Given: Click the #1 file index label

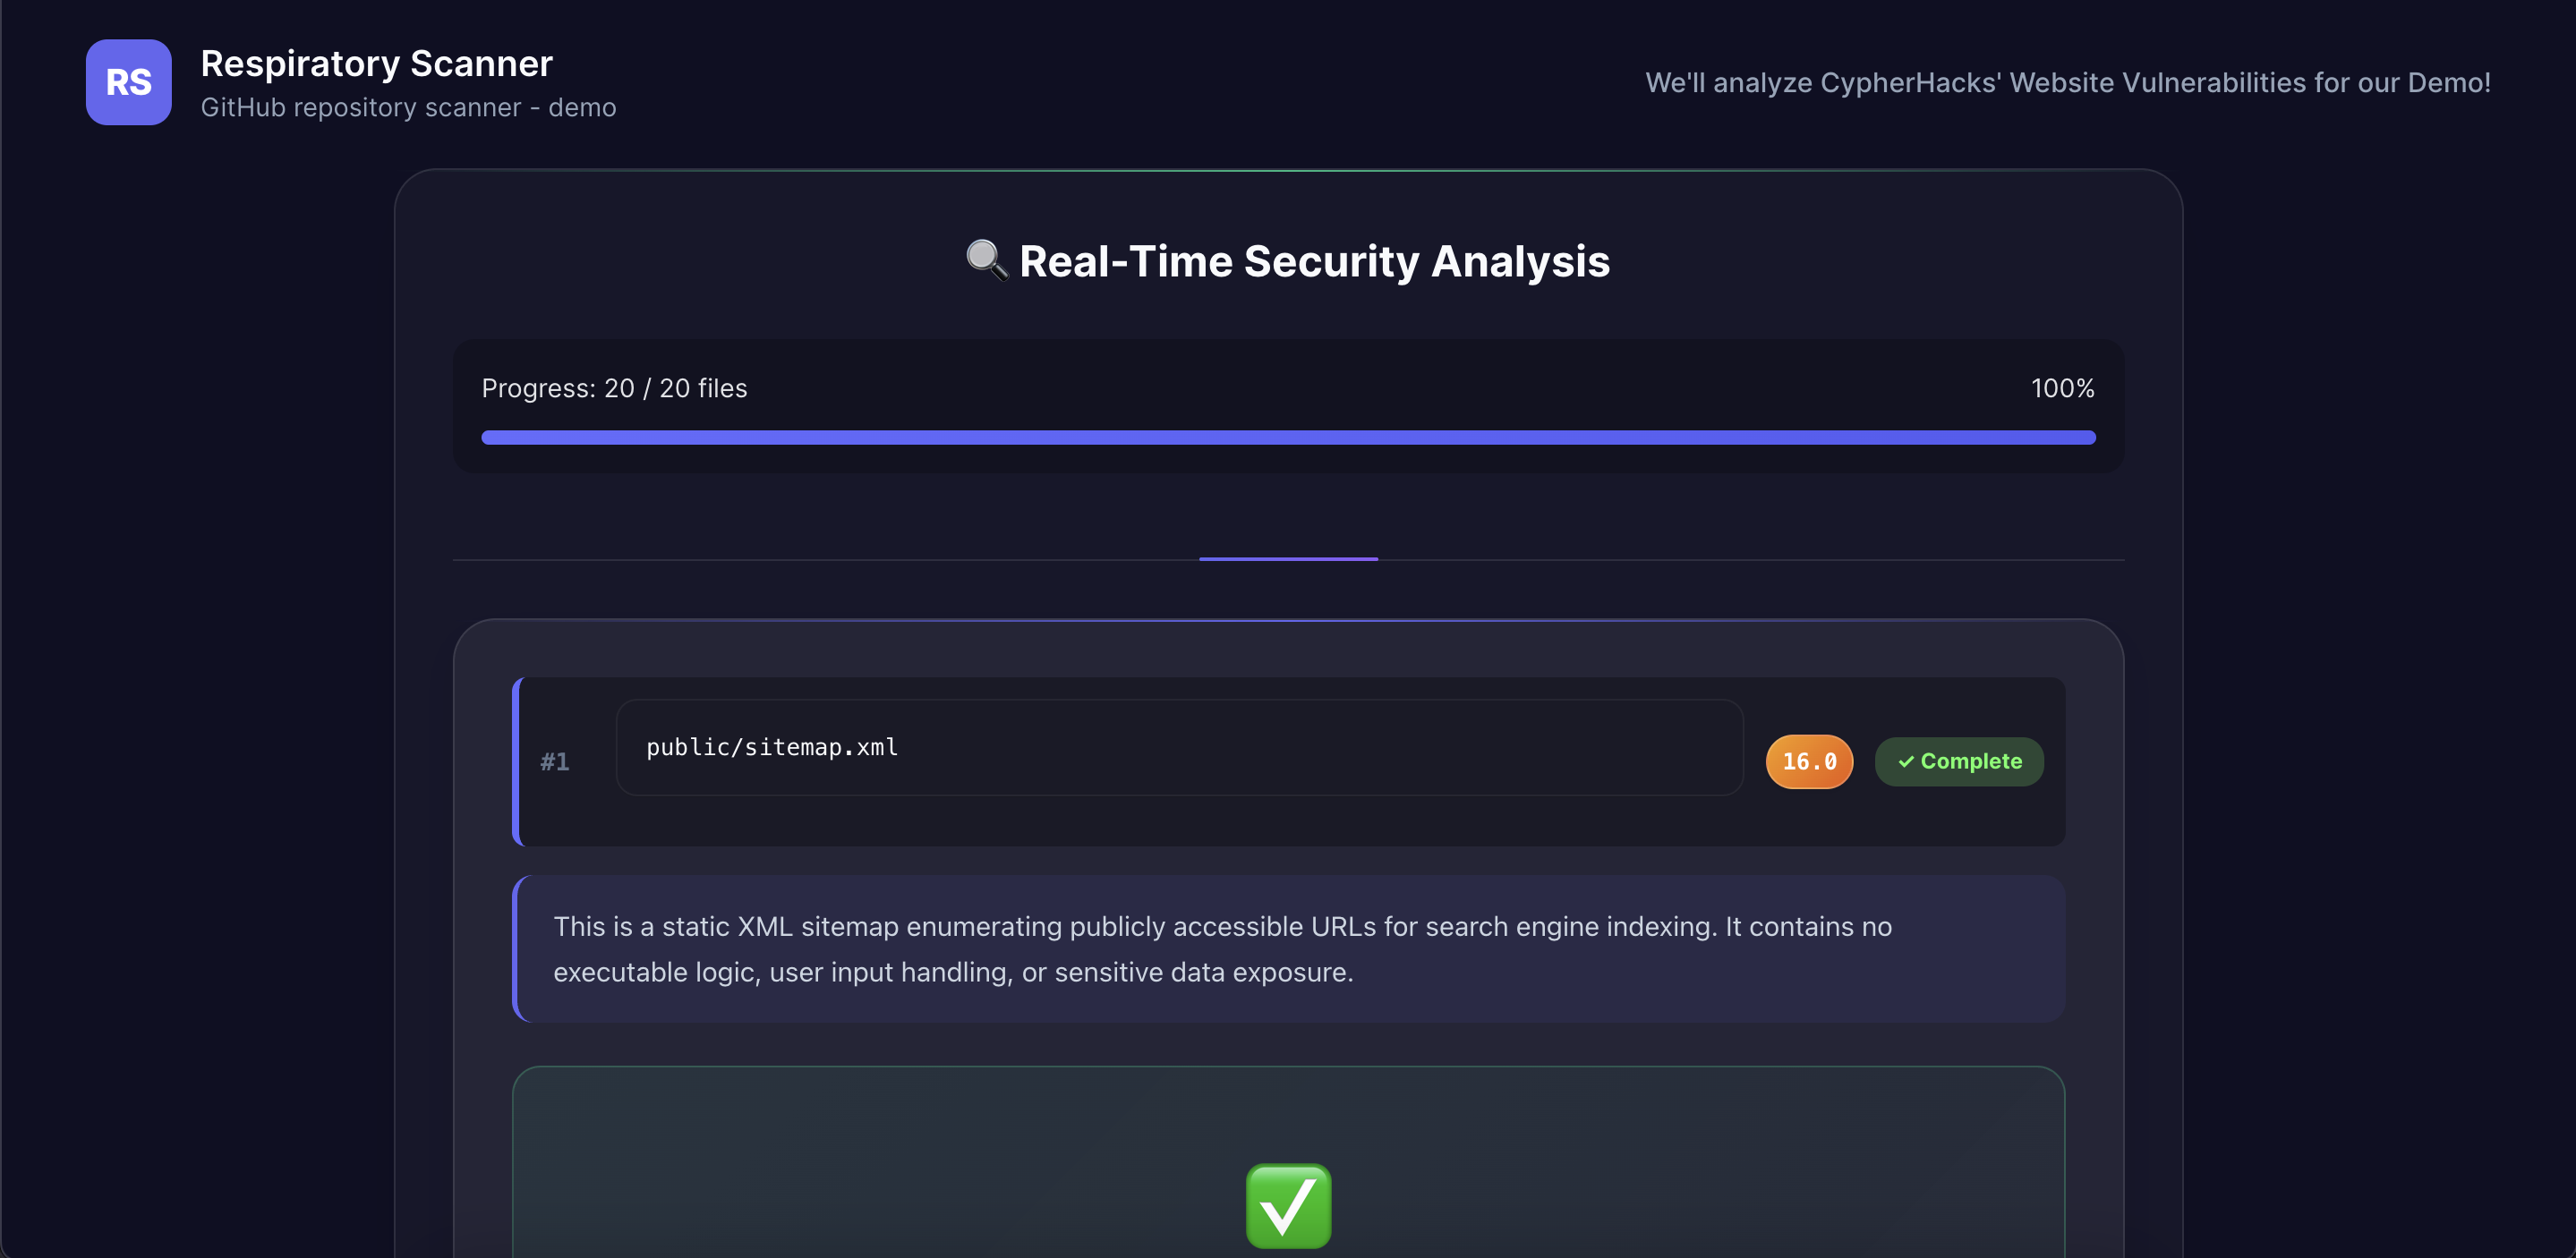Looking at the screenshot, I should click(x=555, y=762).
